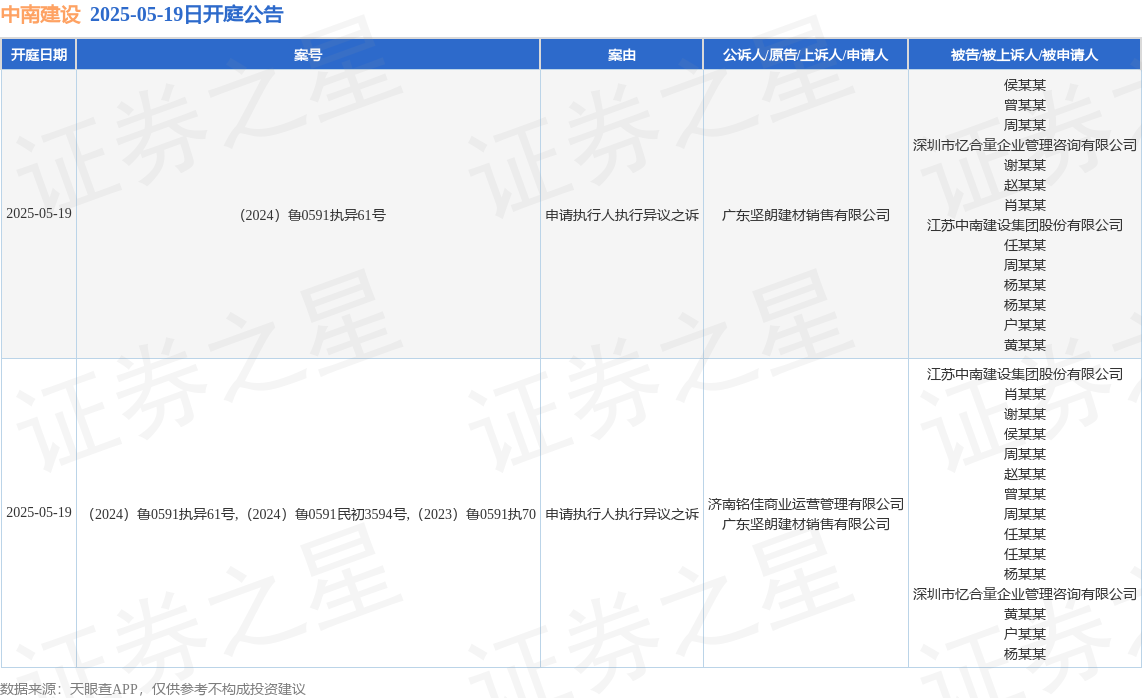1142x698 pixels.
Task: Select defendant 肖某某 in the second case row
Action: tap(1025, 394)
